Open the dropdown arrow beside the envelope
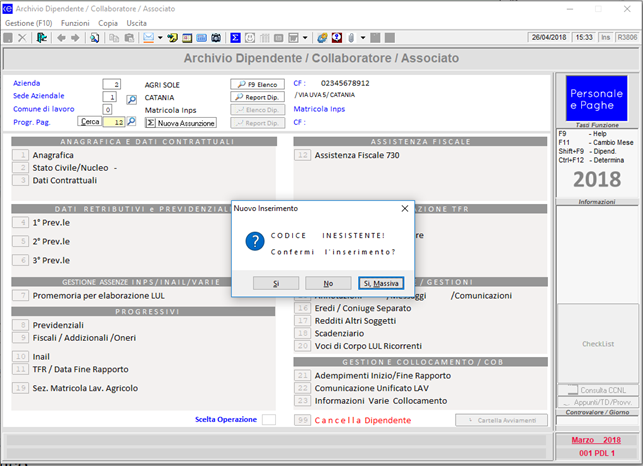This screenshot has height=466, width=643. tap(160, 38)
